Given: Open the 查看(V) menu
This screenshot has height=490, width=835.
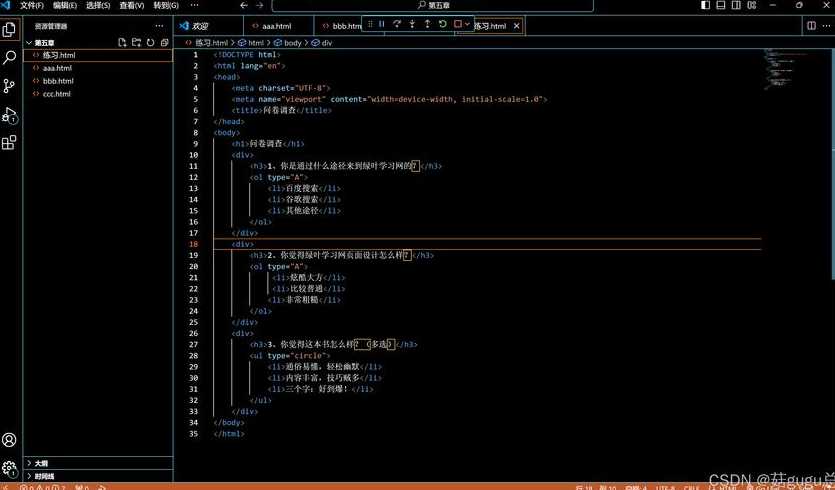Looking at the screenshot, I should (132, 5).
